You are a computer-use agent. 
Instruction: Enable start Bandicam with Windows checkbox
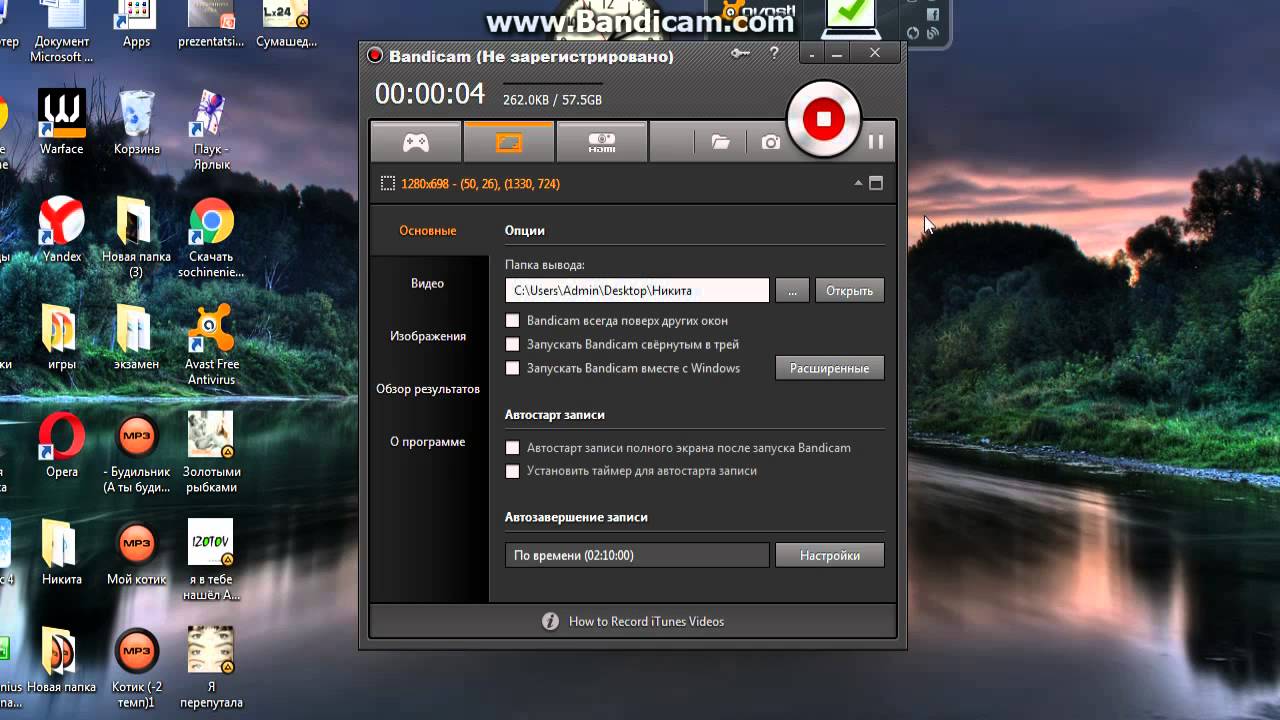coord(513,368)
